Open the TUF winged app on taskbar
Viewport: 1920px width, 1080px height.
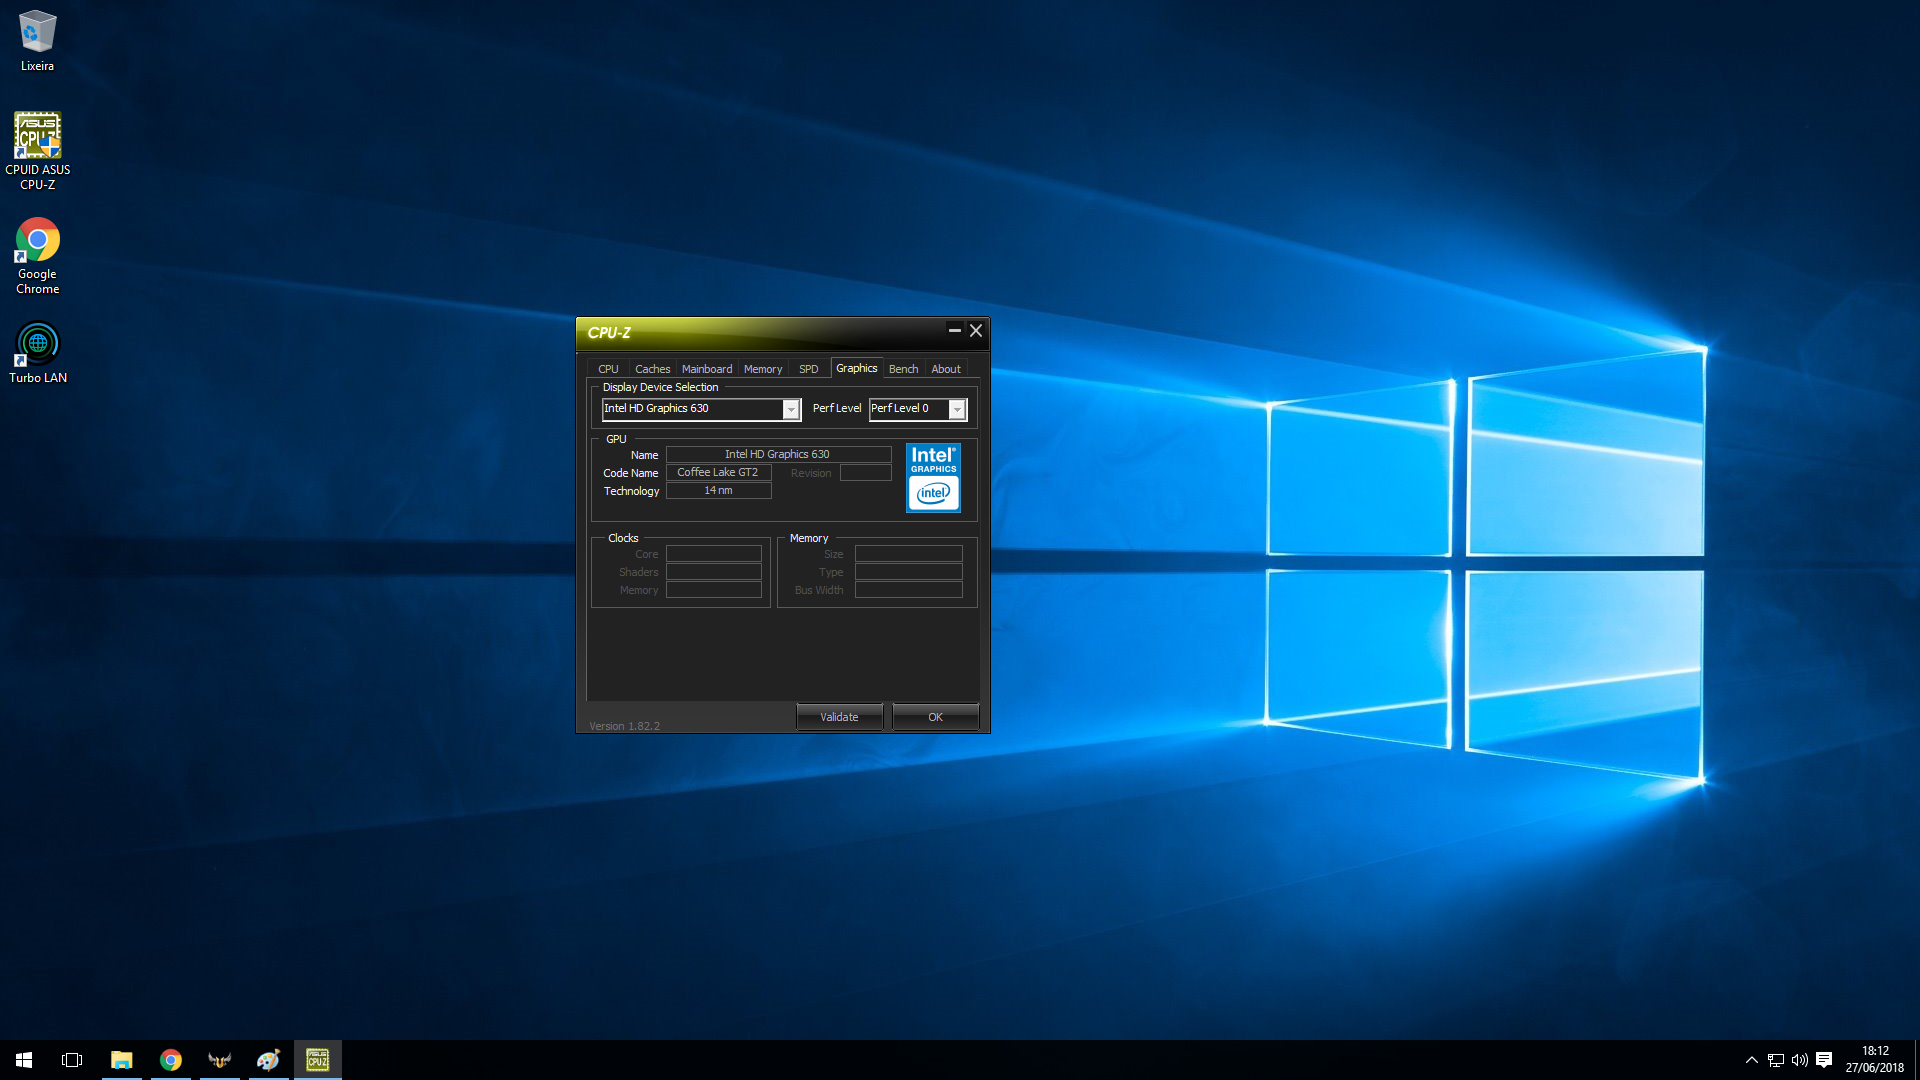click(x=220, y=1060)
